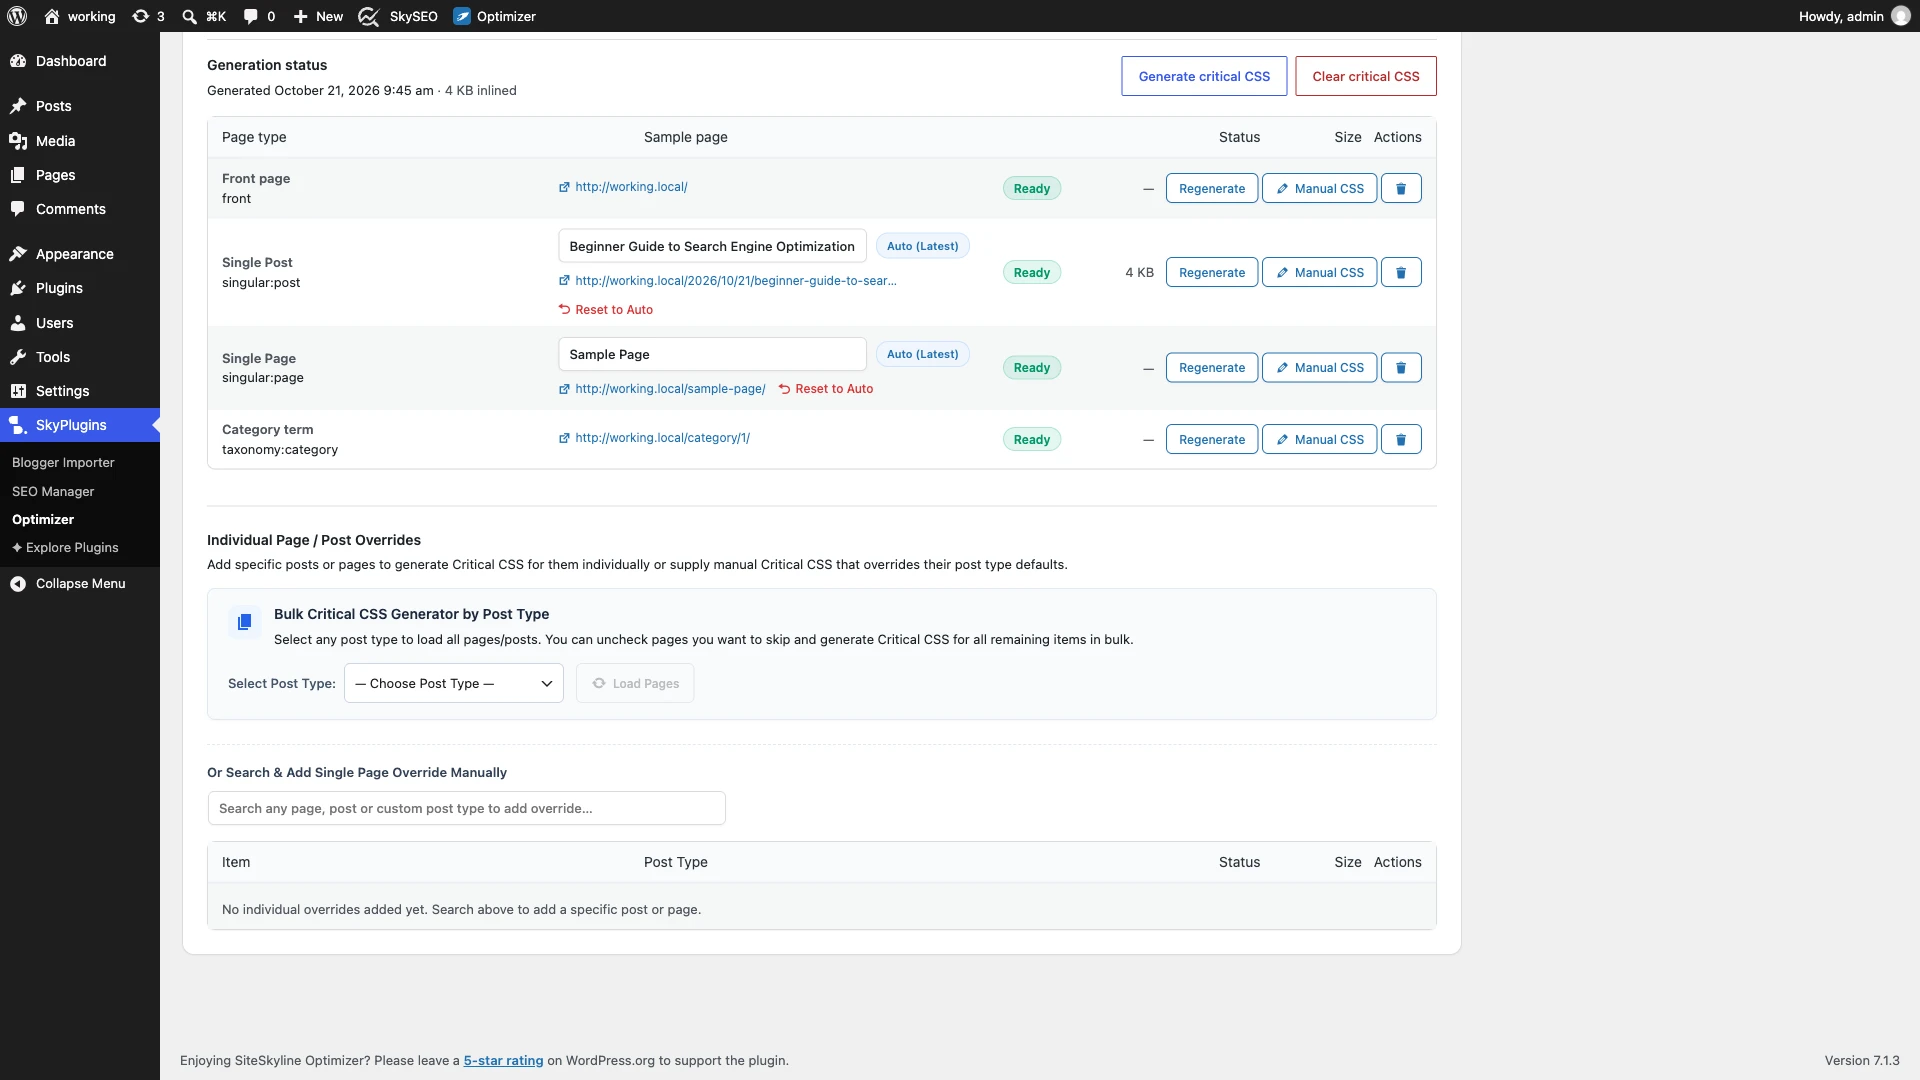This screenshot has height=1080, width=1920.
Task: Delete critical CSS for Single Page
Action: [1401, 367]
